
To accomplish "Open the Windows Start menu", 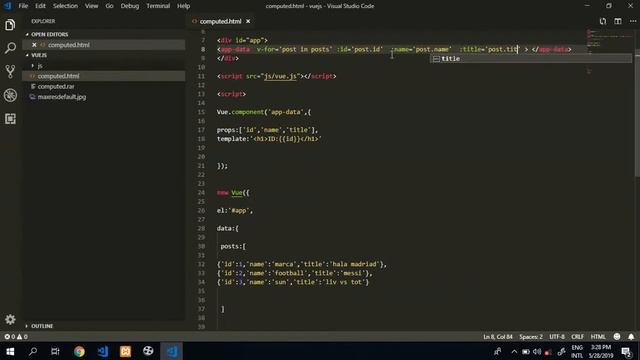I will click(10, 351).
